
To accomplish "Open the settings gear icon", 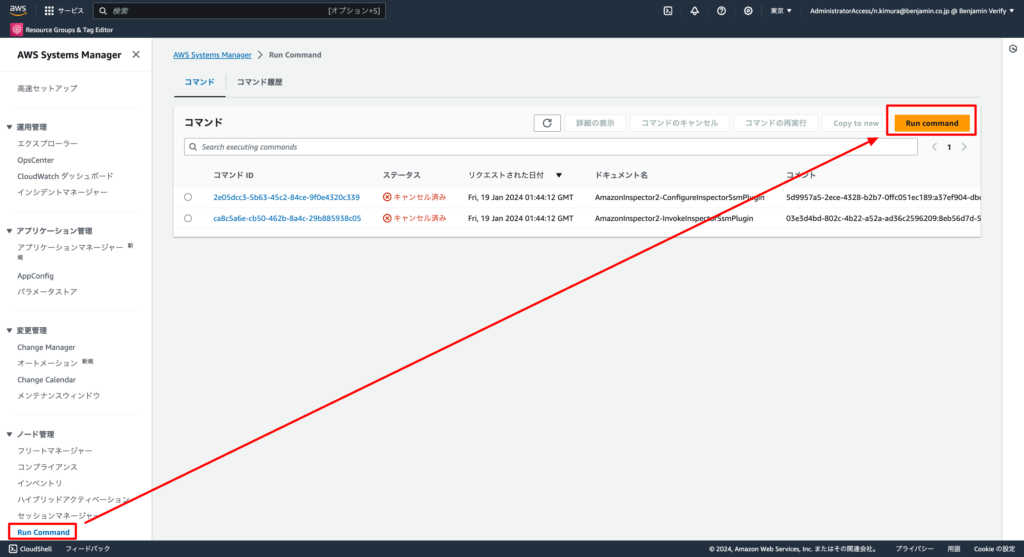I will [x=748, y=10].
